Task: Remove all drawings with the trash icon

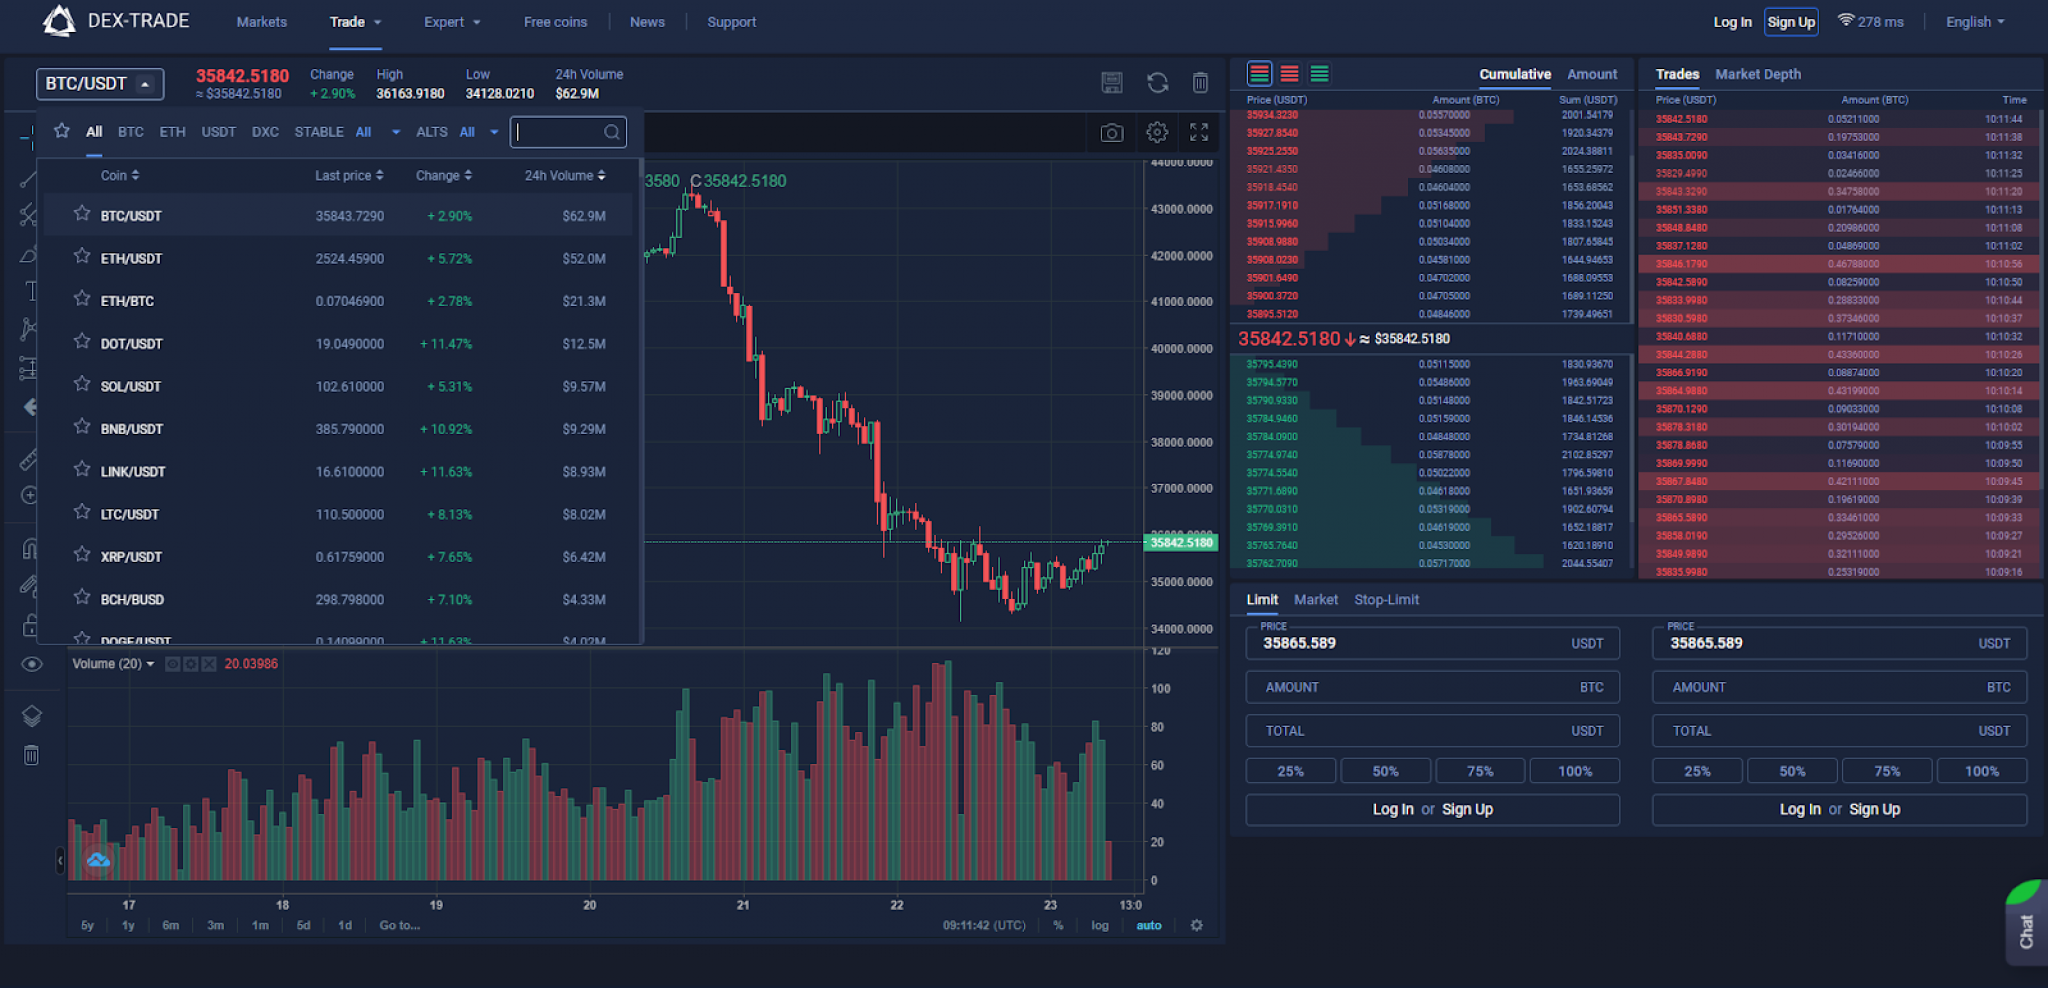Action: pos(1199,84)
